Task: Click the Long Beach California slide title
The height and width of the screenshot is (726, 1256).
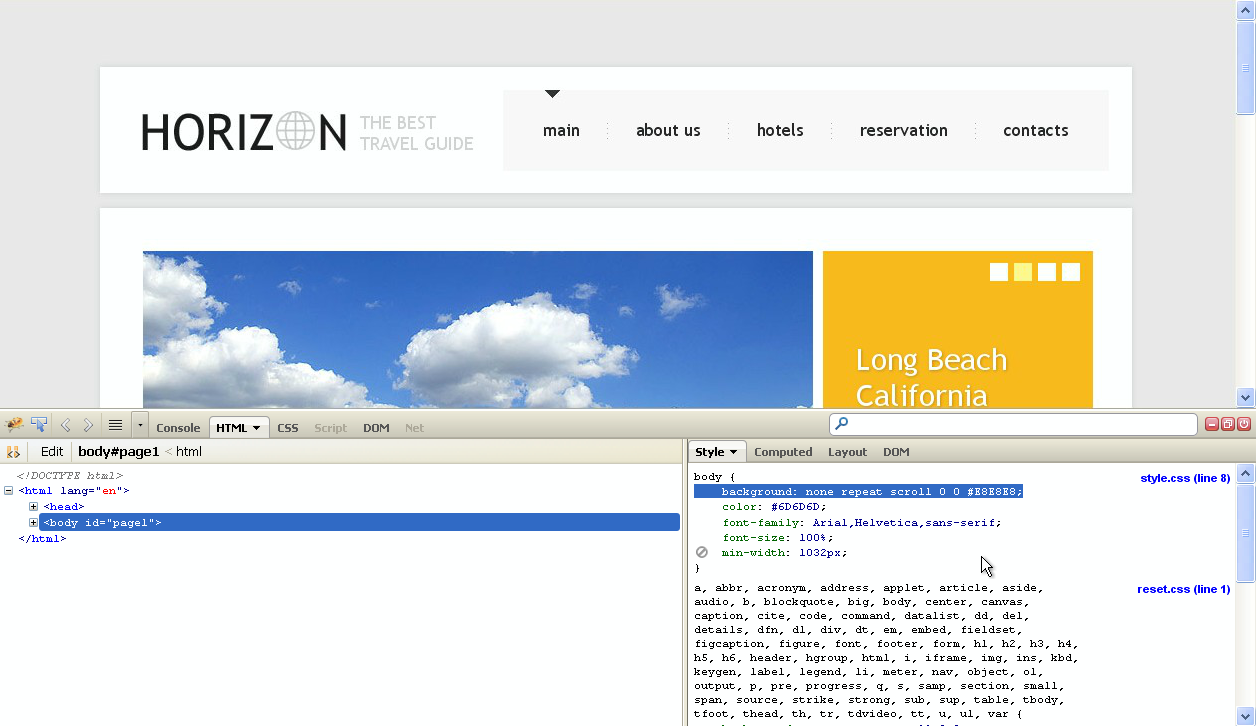Action: tap(931, 377)
